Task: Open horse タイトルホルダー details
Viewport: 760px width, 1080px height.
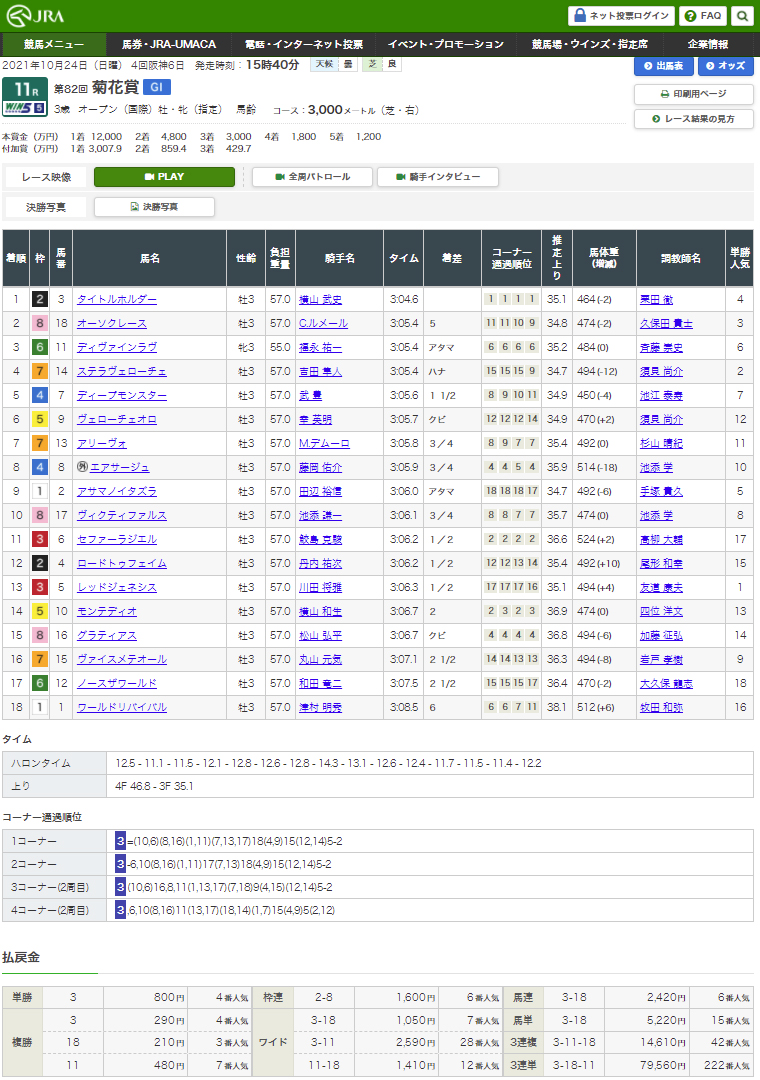Action: pos(117,299)
